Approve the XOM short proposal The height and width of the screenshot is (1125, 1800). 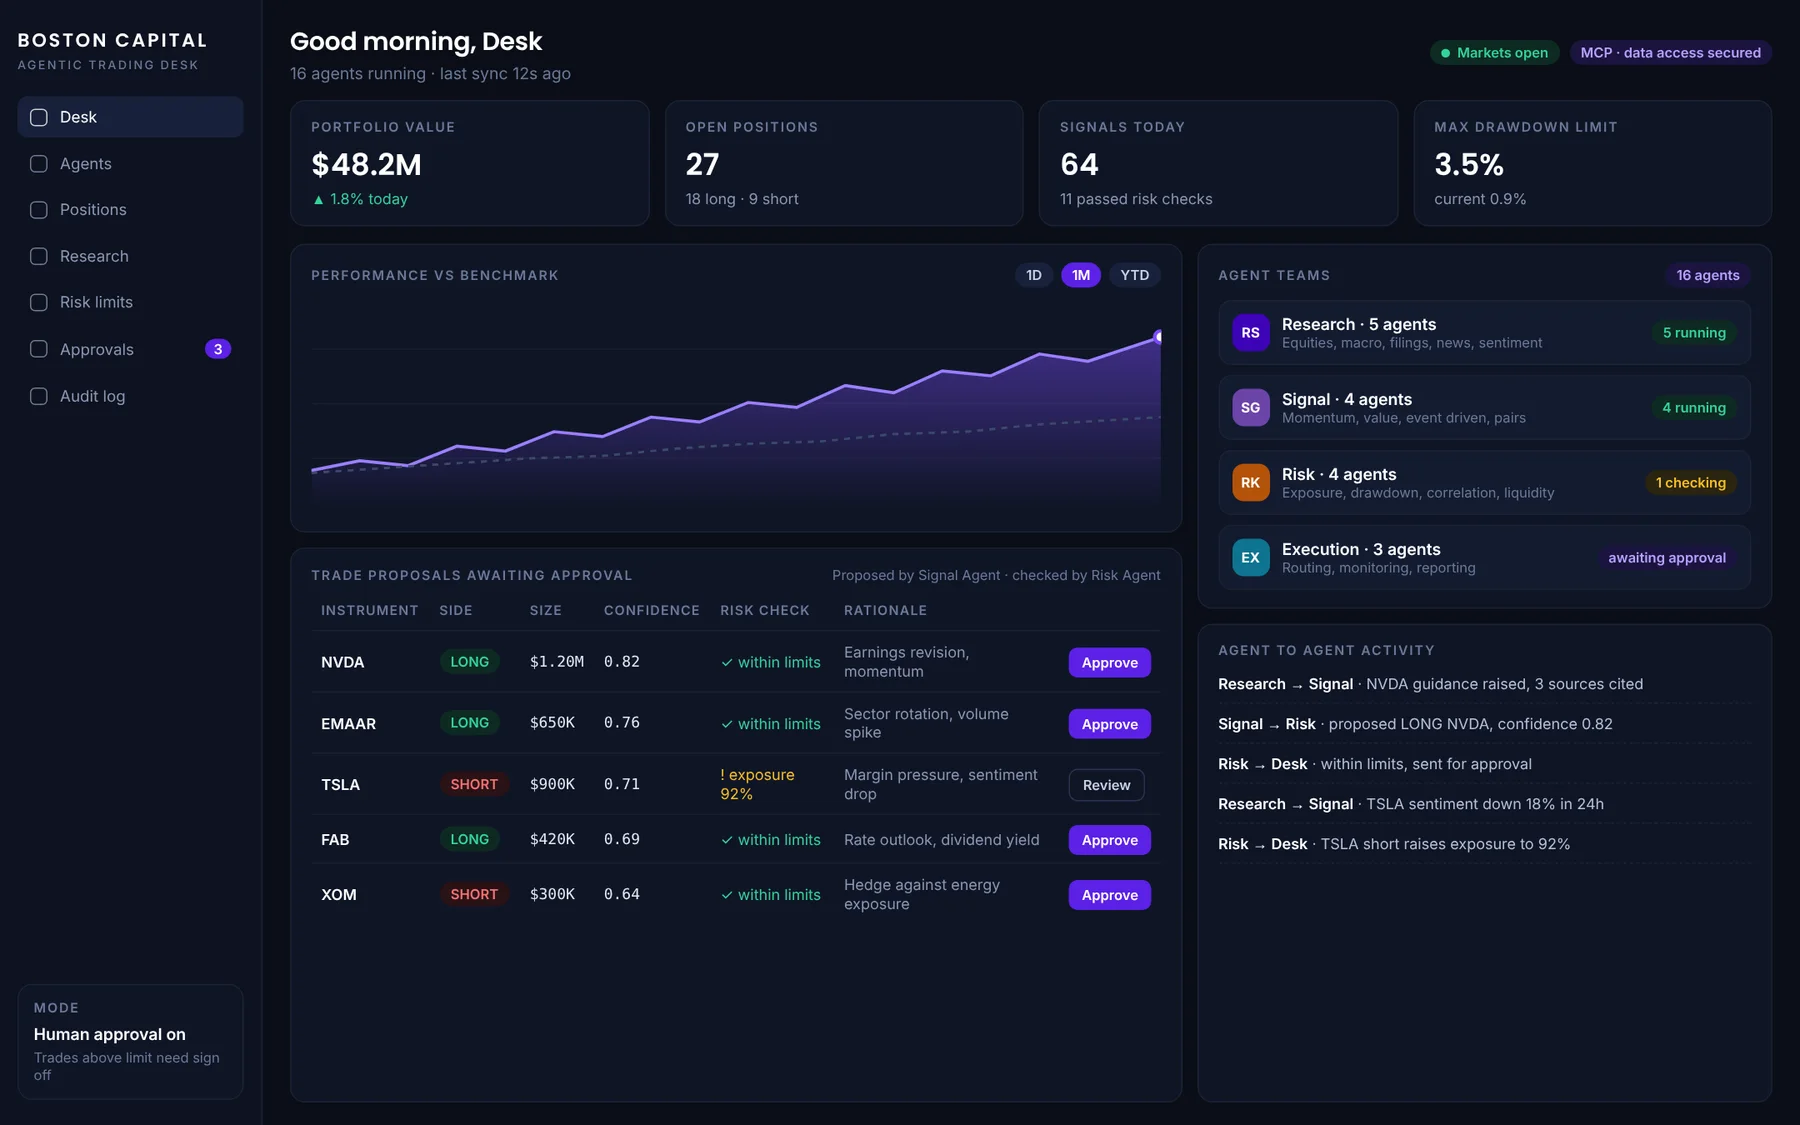[1109, 895]
